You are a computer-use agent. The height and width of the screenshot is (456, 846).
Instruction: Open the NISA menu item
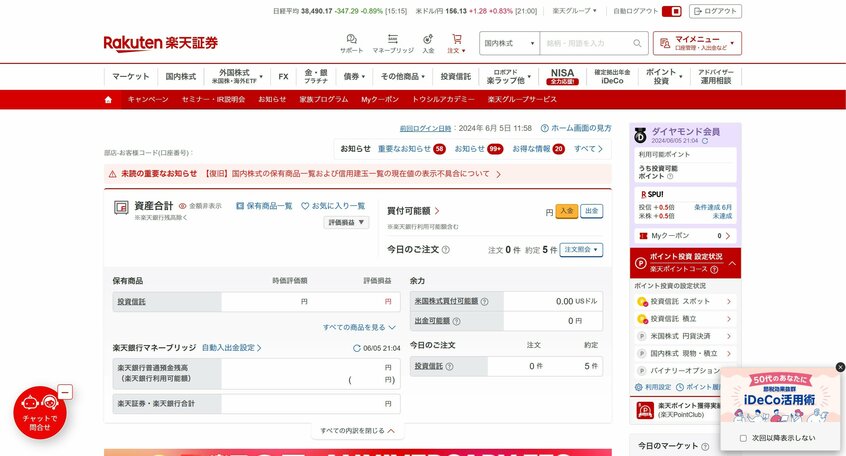point(562,77)
